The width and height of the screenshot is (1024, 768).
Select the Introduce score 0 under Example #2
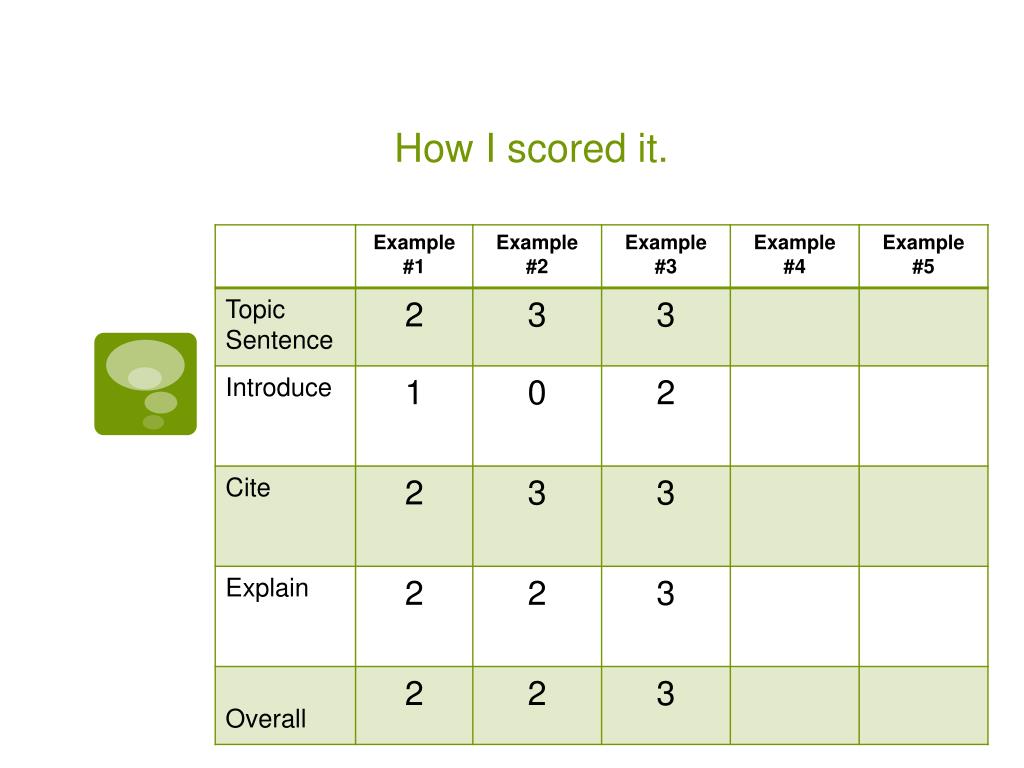point(537,393)
